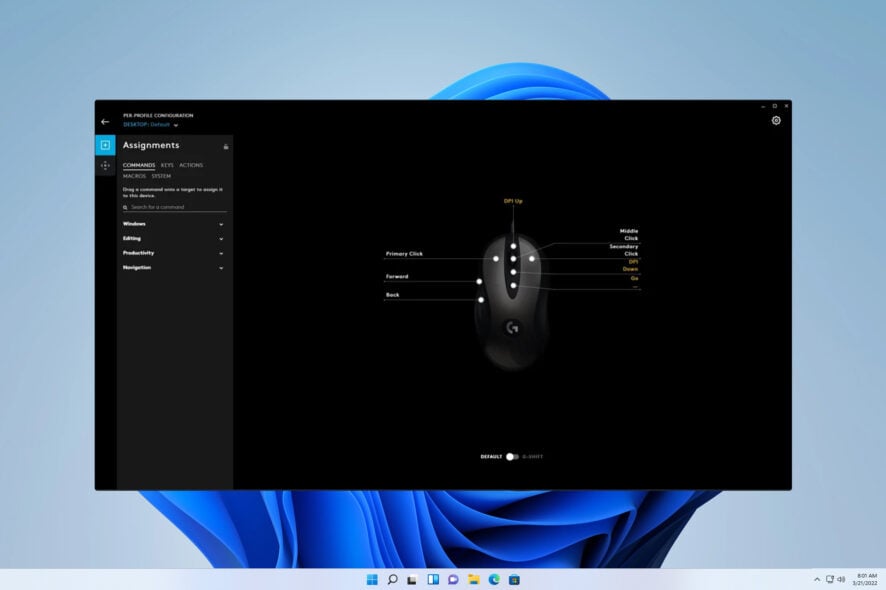Open Microsoft Store from the taskbar
This screenshot has width=886, height=590.
tap(514, 580)
